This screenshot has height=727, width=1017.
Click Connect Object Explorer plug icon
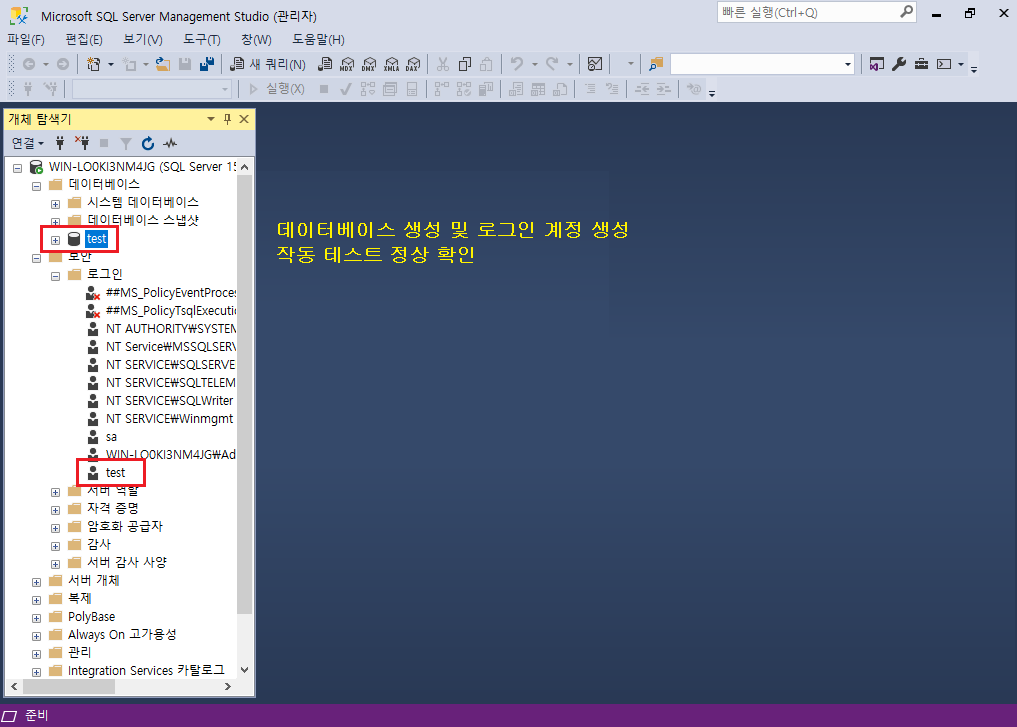coord(60,143)
